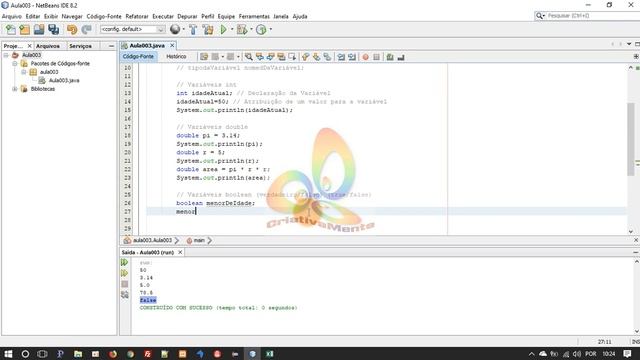
Task: Open Aula003.java in project tree
Action: [64, 80]
